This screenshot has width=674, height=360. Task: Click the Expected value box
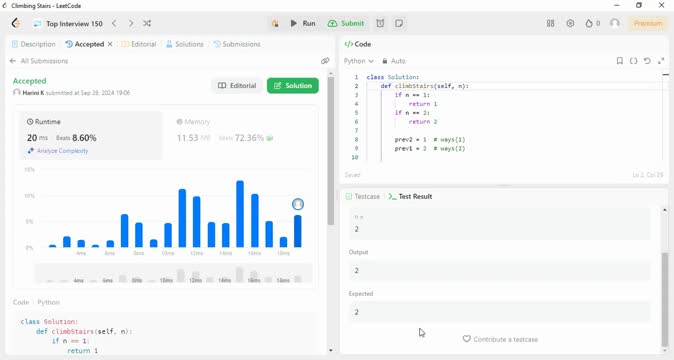[x=500, y=312]
